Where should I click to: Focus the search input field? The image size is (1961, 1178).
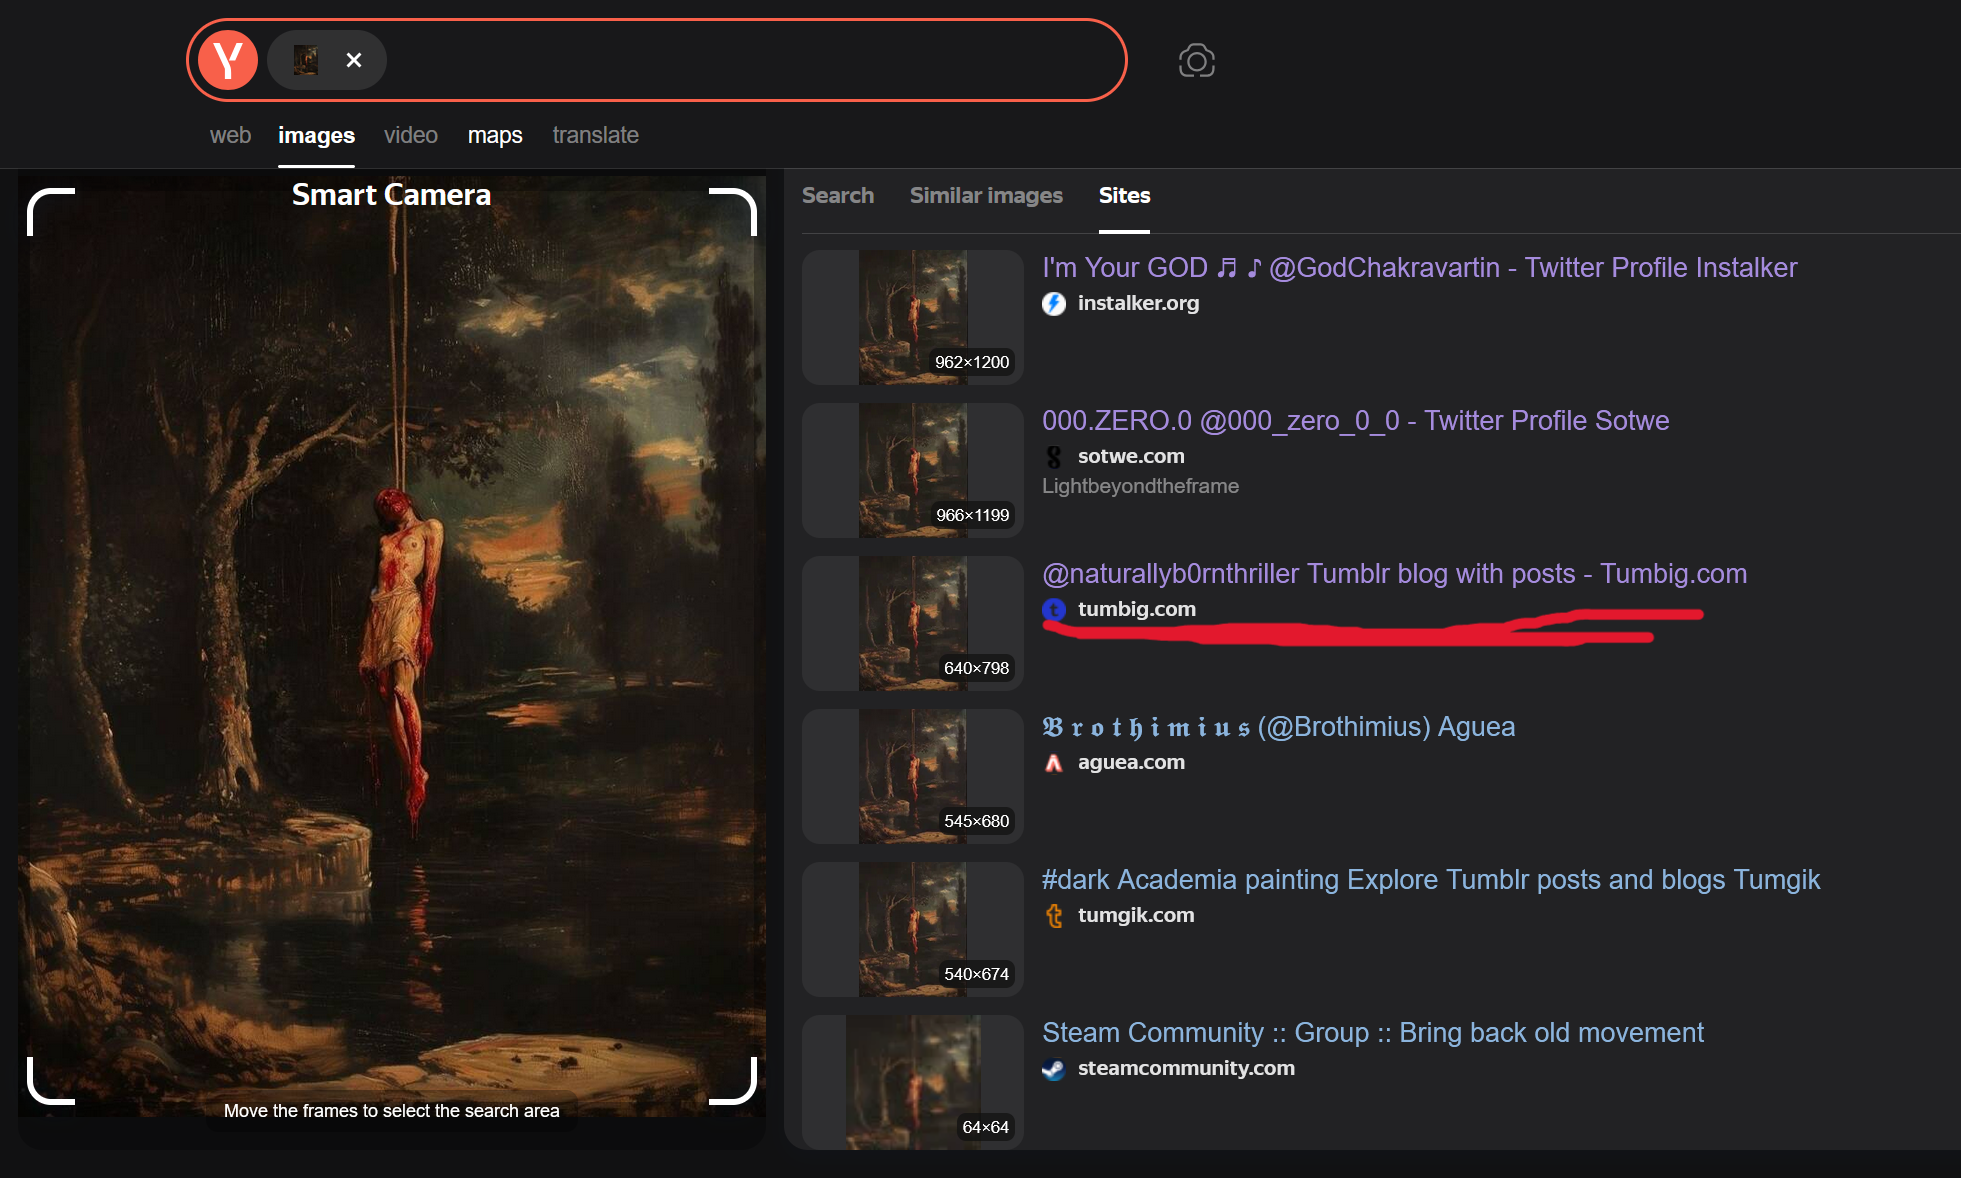pyautogui.click(x=750, y=60)
